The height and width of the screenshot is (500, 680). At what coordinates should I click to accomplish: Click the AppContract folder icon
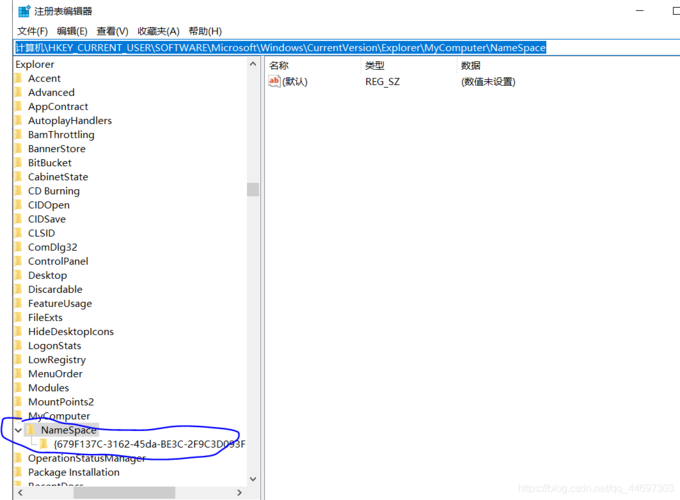pos(18,106)
